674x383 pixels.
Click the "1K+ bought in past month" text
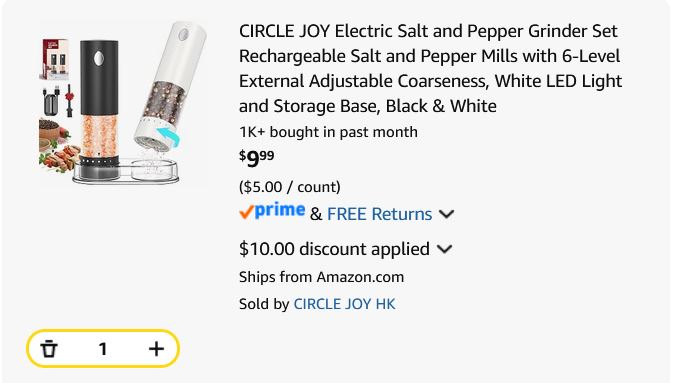point(328,132)
